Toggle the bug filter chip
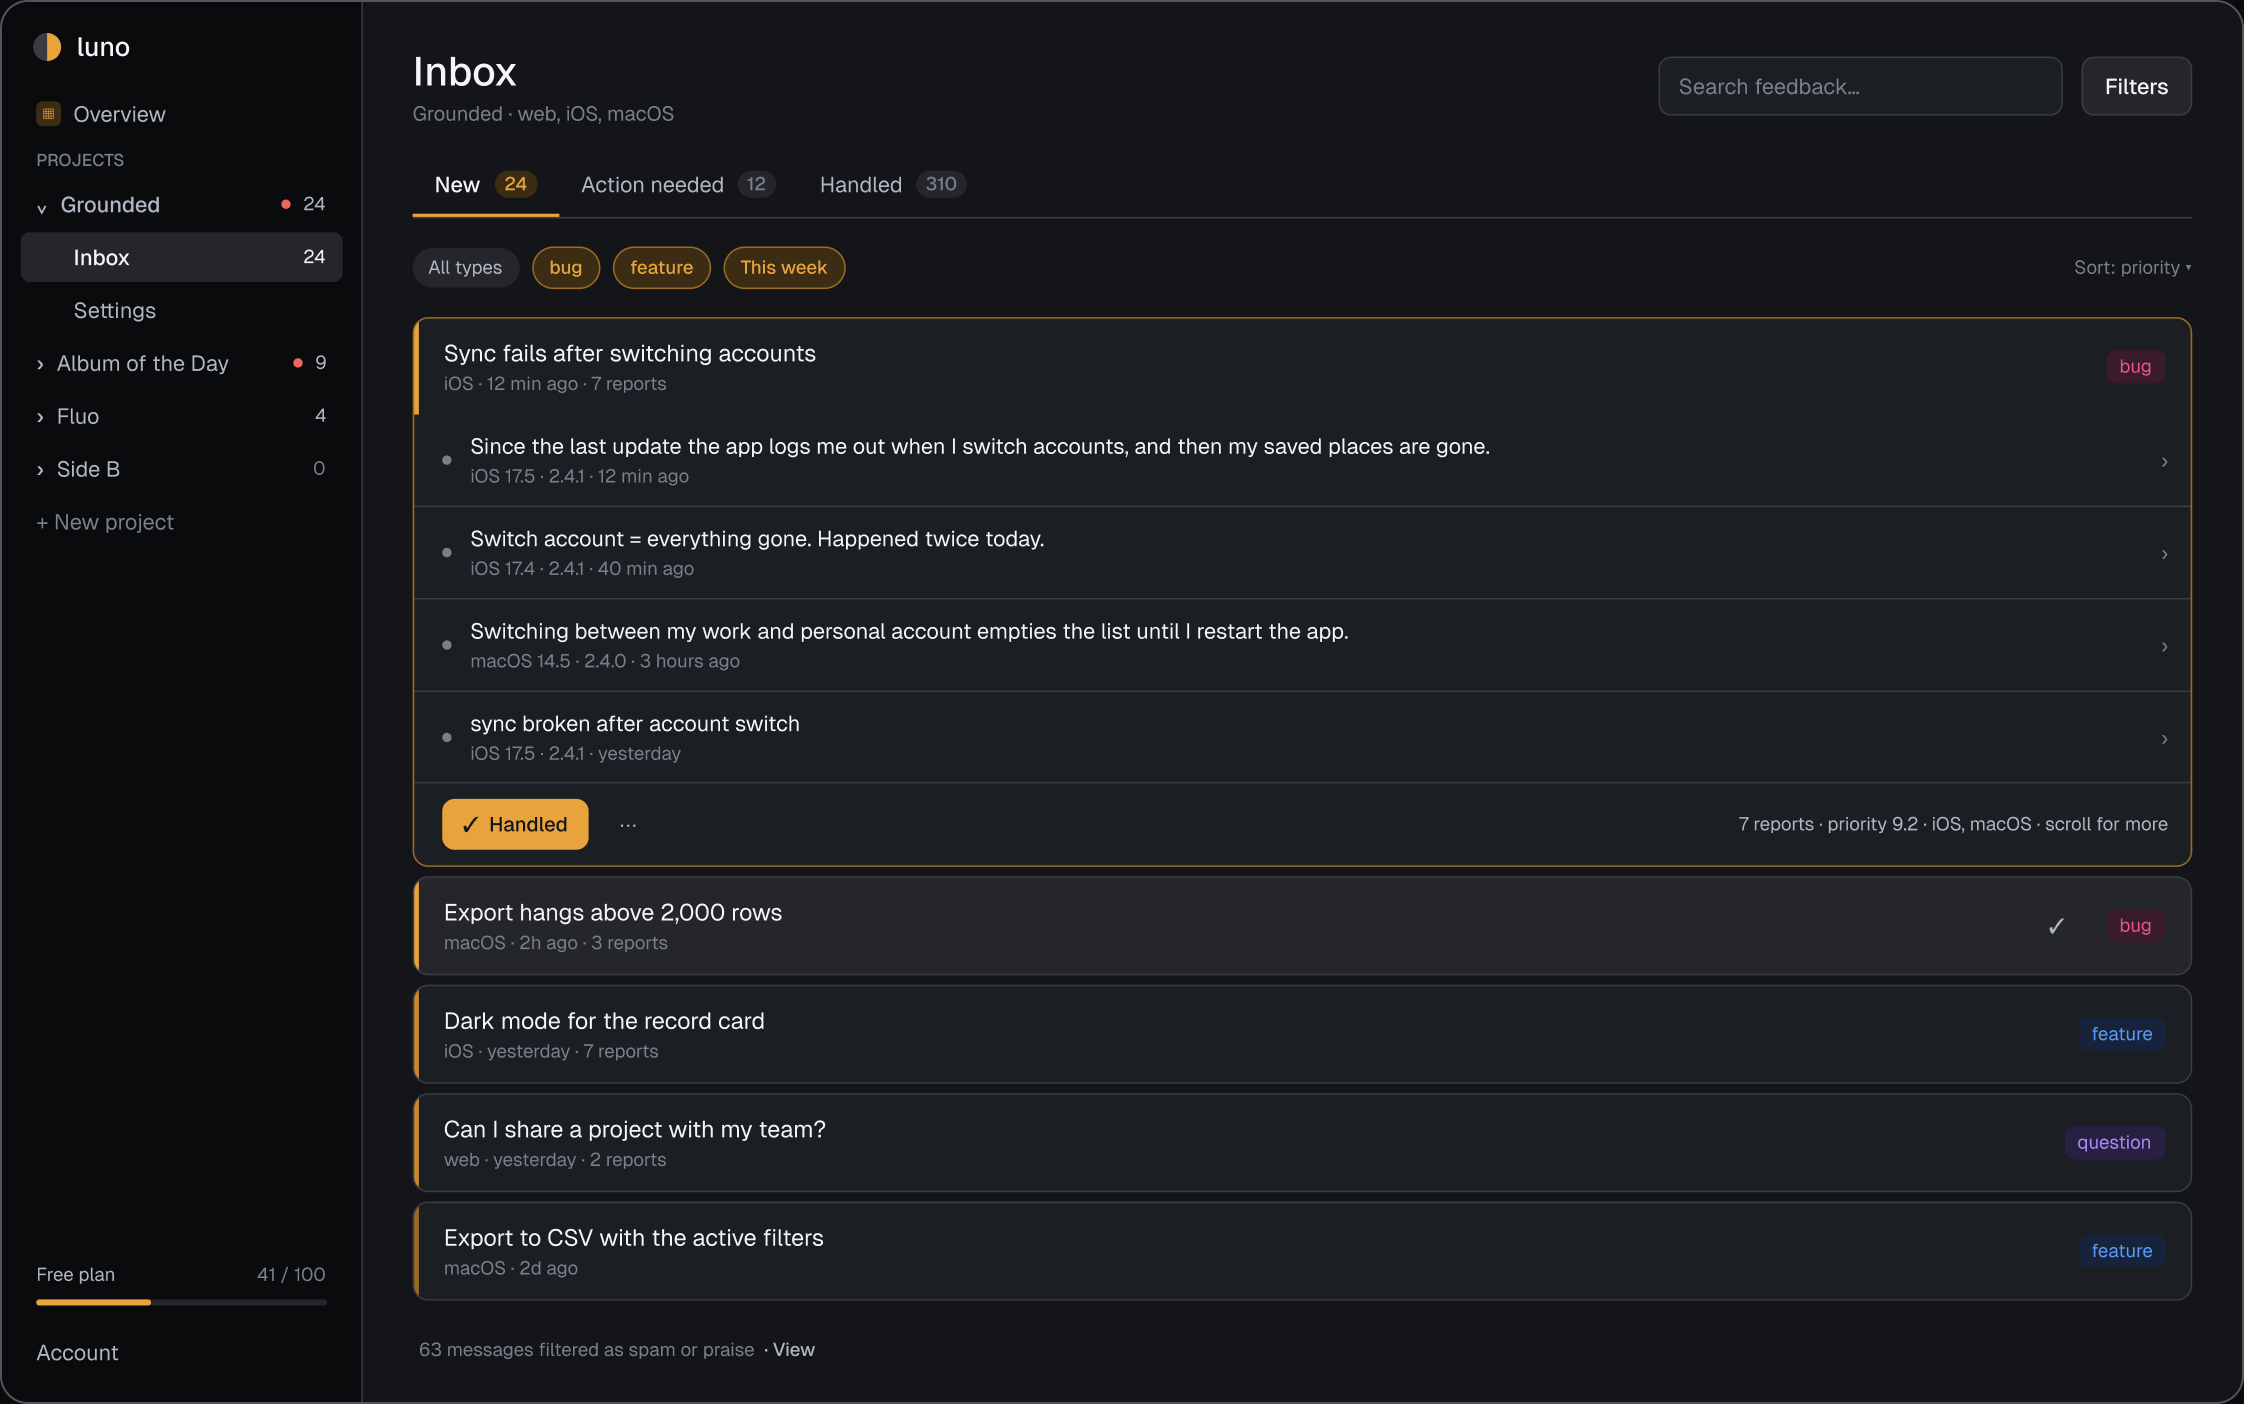 pos(565,268)
